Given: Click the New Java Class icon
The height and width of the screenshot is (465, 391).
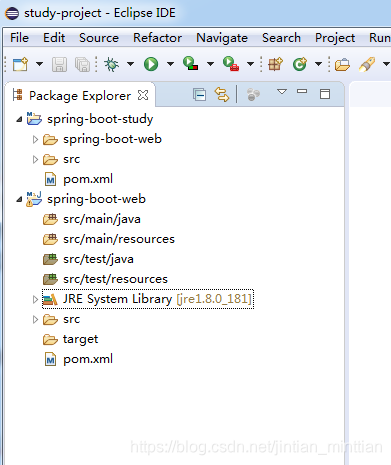Looking at the screenshot, I should coord(300,64).
